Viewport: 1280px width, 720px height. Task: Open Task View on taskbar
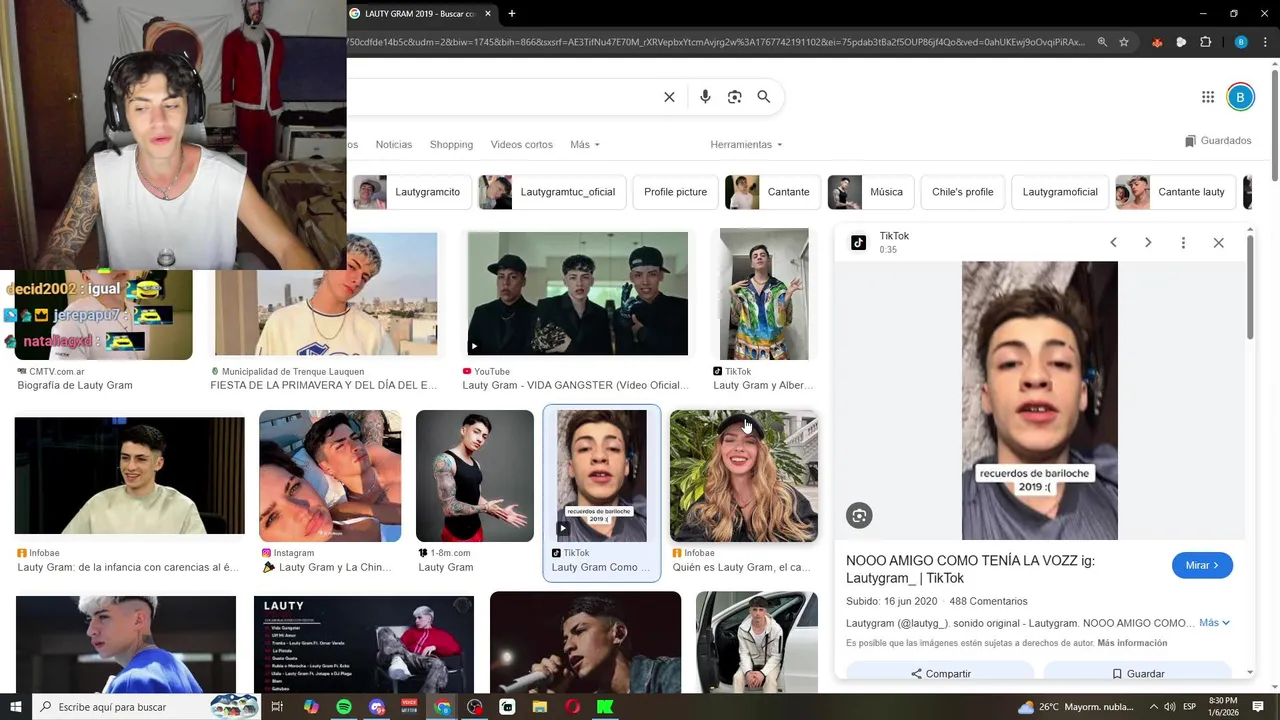point(277,707)
